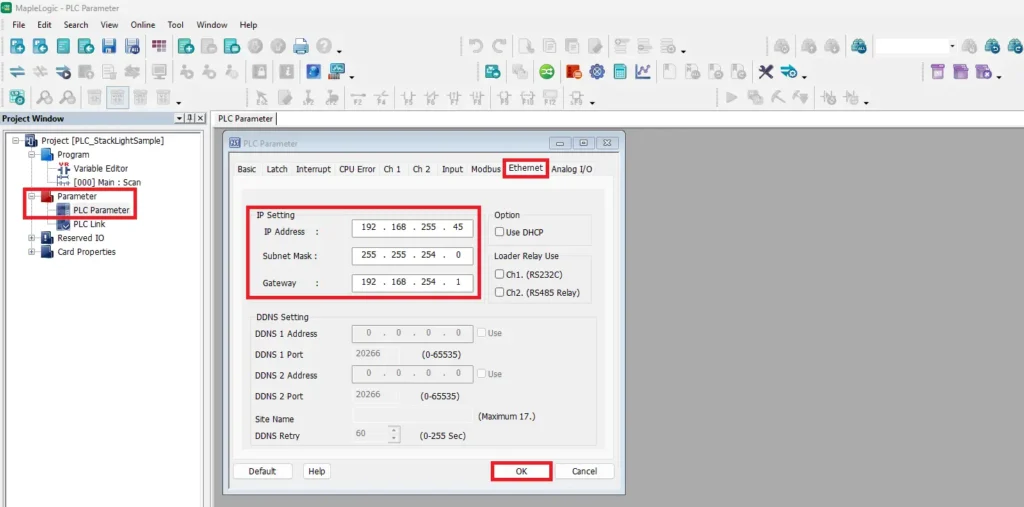This screenshot has width=1024, height=507.
Task: Collapse the Program tree node
Action: [x=31, y=155]
